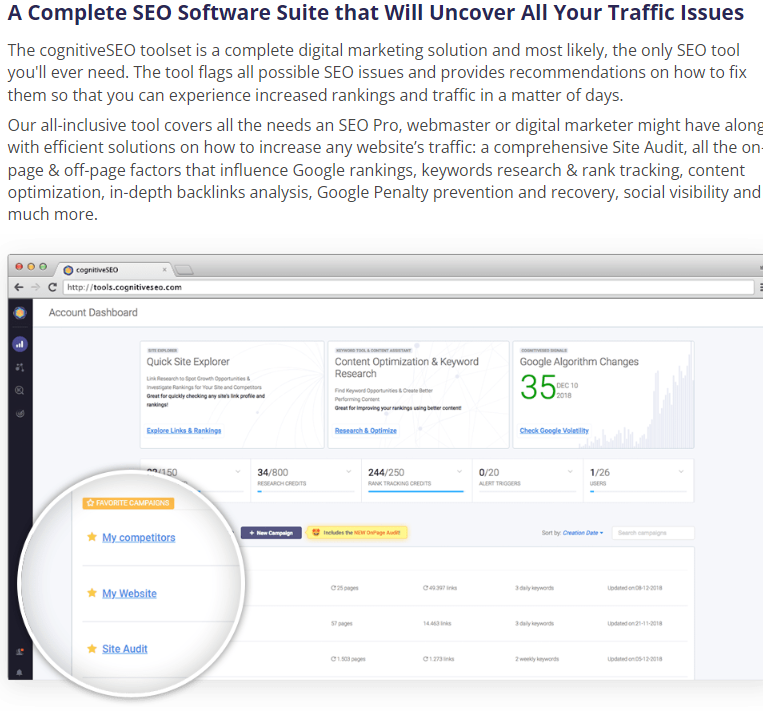Expand the Users 1/26 chevron
Image resolution: width=763 pixels, height=717 pixels.
click(681, 472)
